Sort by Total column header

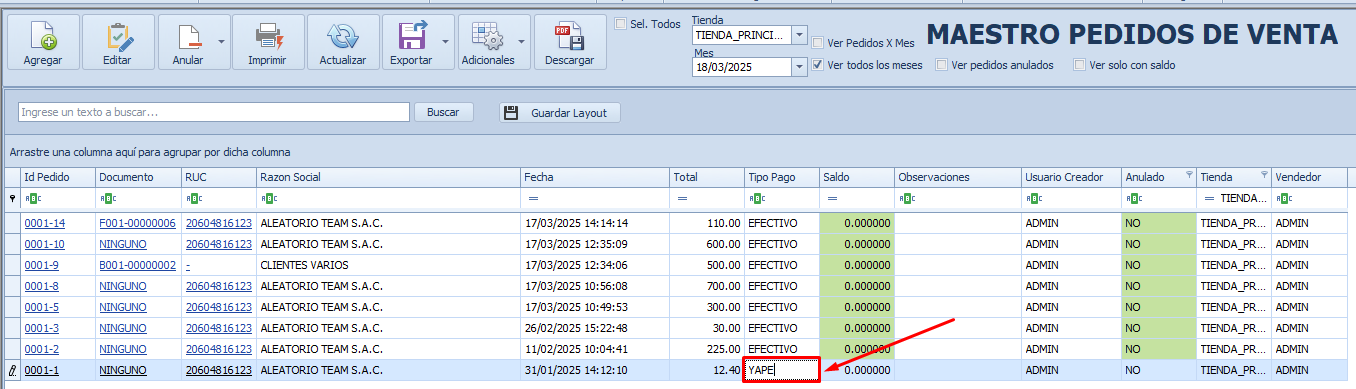point(707,177)
